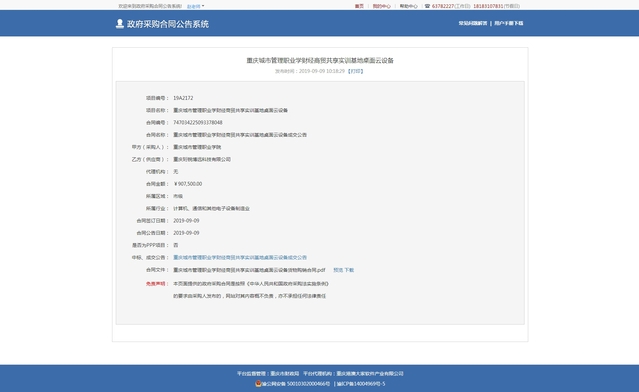Click the page title heading of announcement
The image size is (639, 392).
(x=320, y=60)
